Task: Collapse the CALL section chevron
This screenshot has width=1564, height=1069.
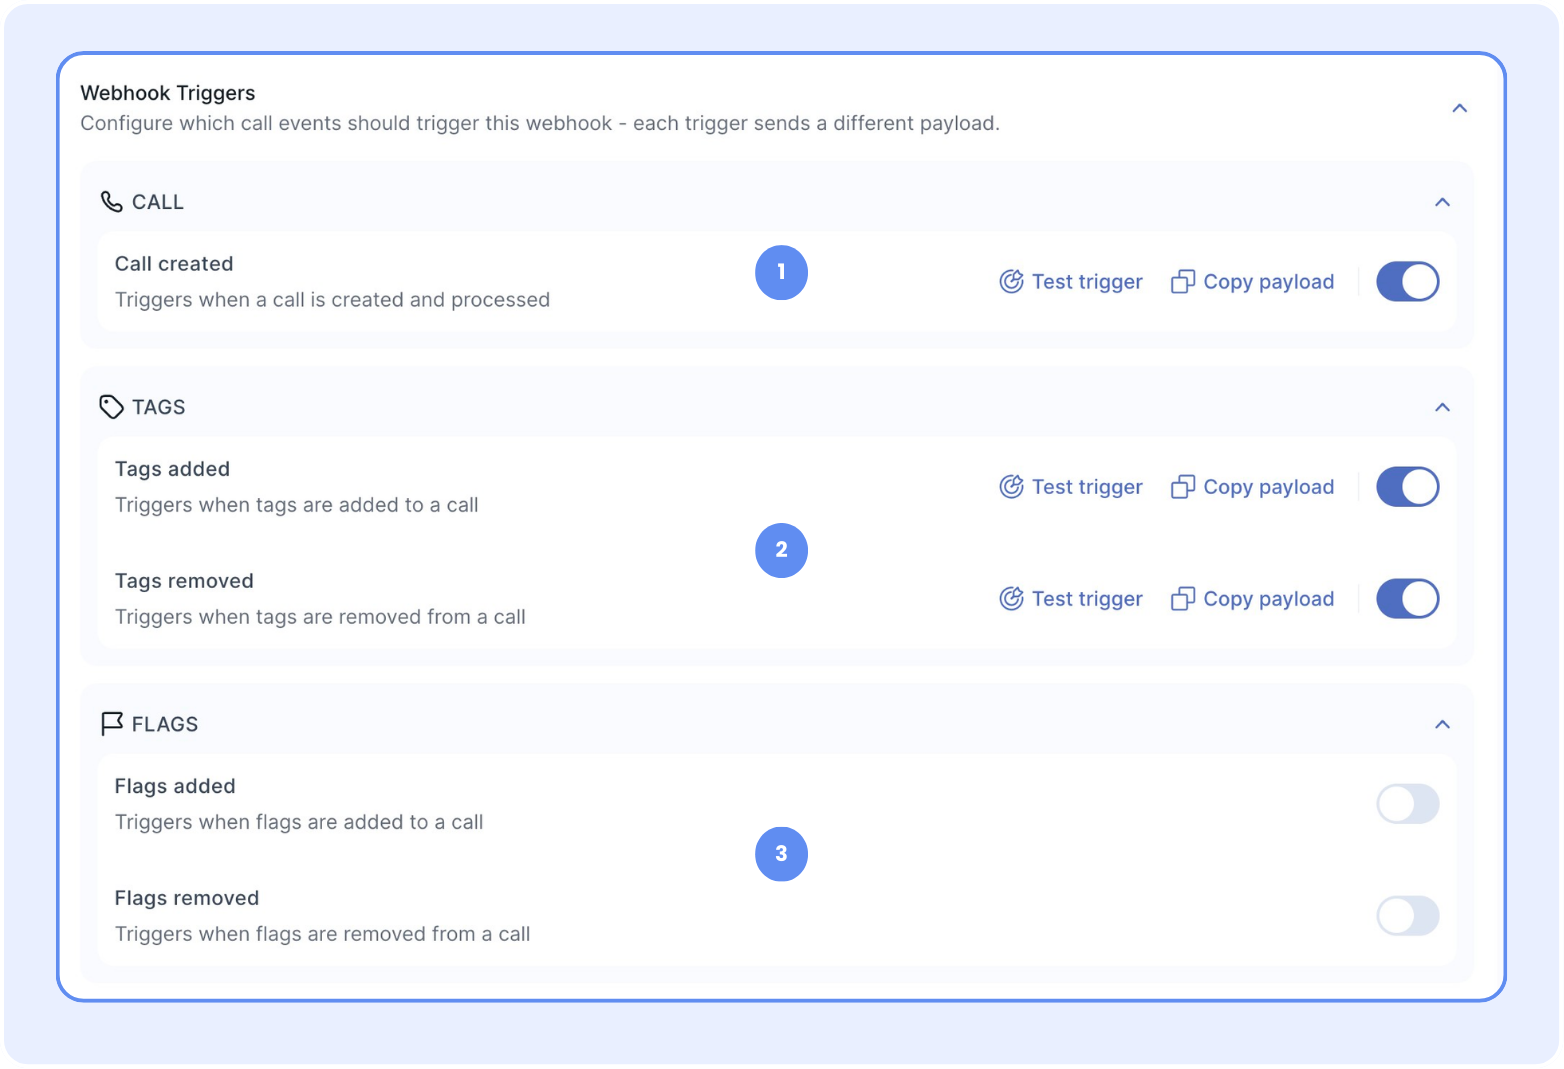Action: (1442, 202)
